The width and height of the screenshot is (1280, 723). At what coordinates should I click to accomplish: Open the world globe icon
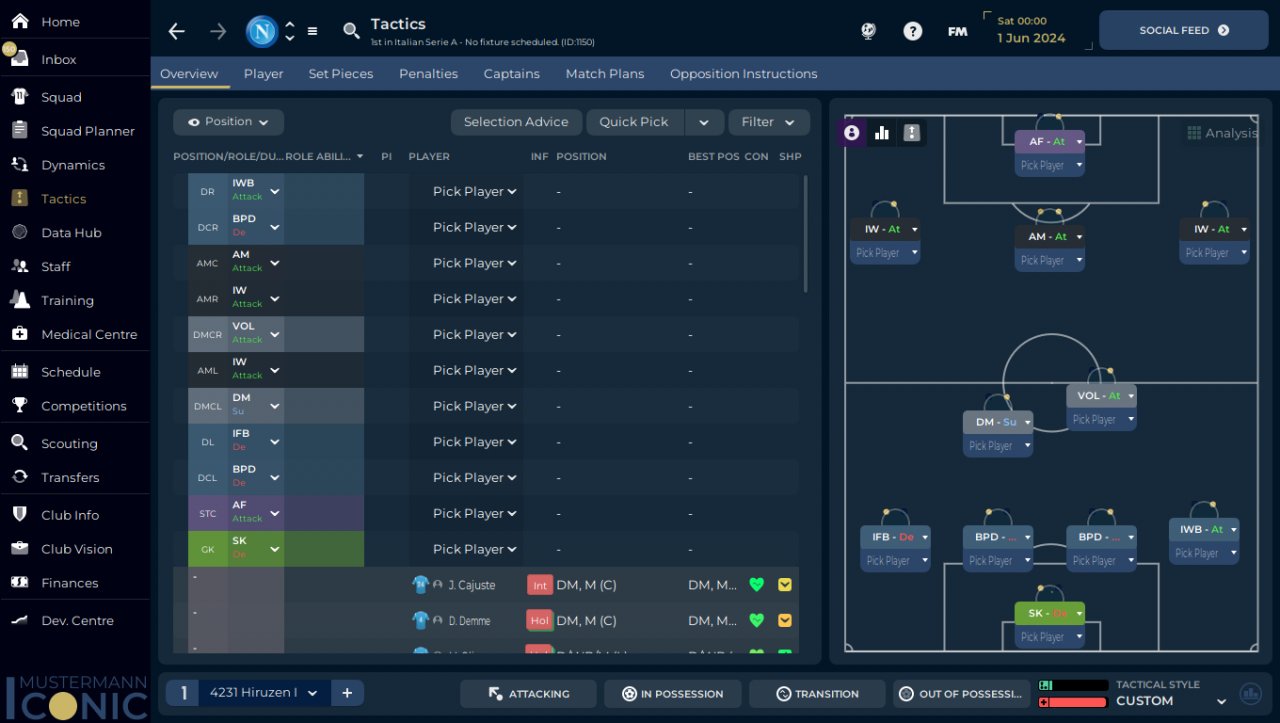868,31
